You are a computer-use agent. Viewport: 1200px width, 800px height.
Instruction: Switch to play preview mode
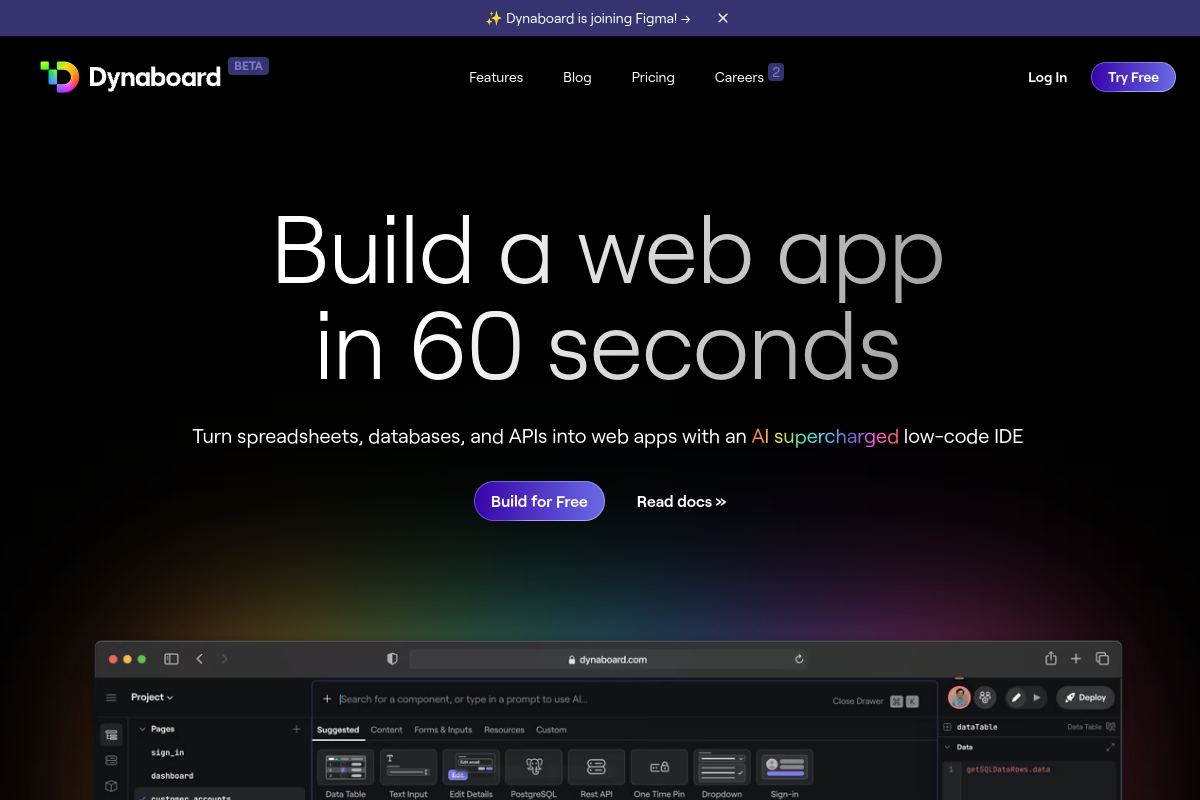[1037, 697]
